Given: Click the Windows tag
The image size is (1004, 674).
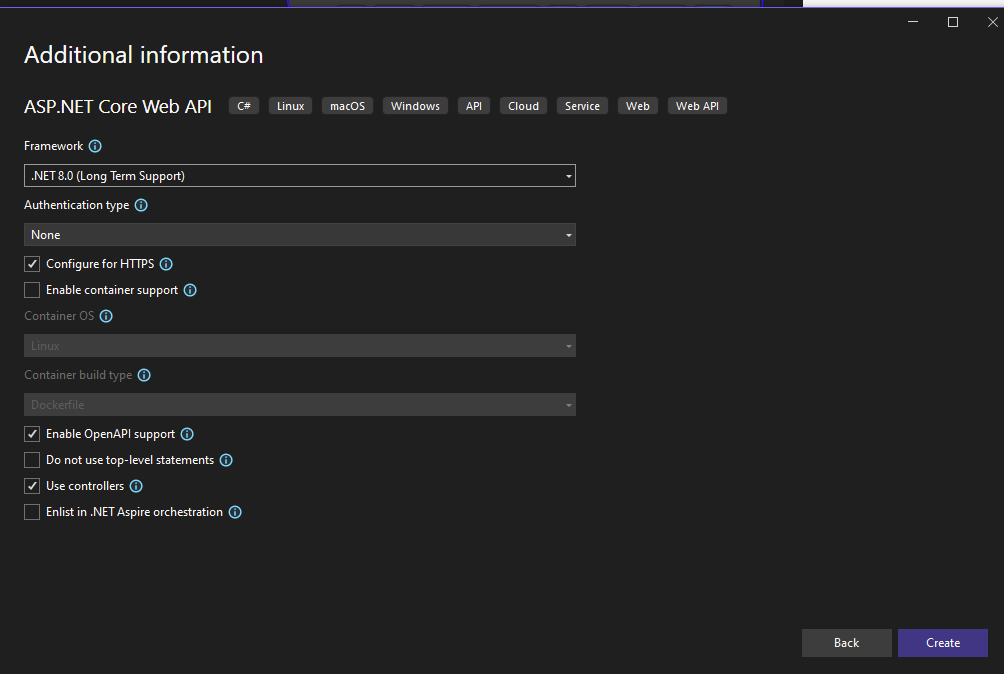Looking at the screenshot, I should click(x=415, y=106).
